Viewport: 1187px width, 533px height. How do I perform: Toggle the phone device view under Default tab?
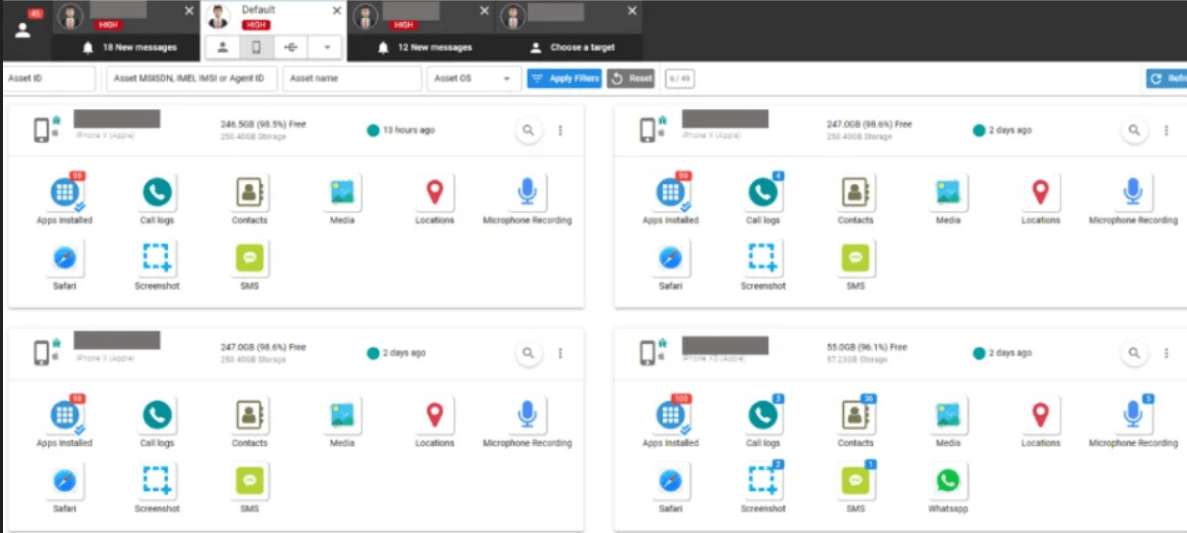[256, 47]
